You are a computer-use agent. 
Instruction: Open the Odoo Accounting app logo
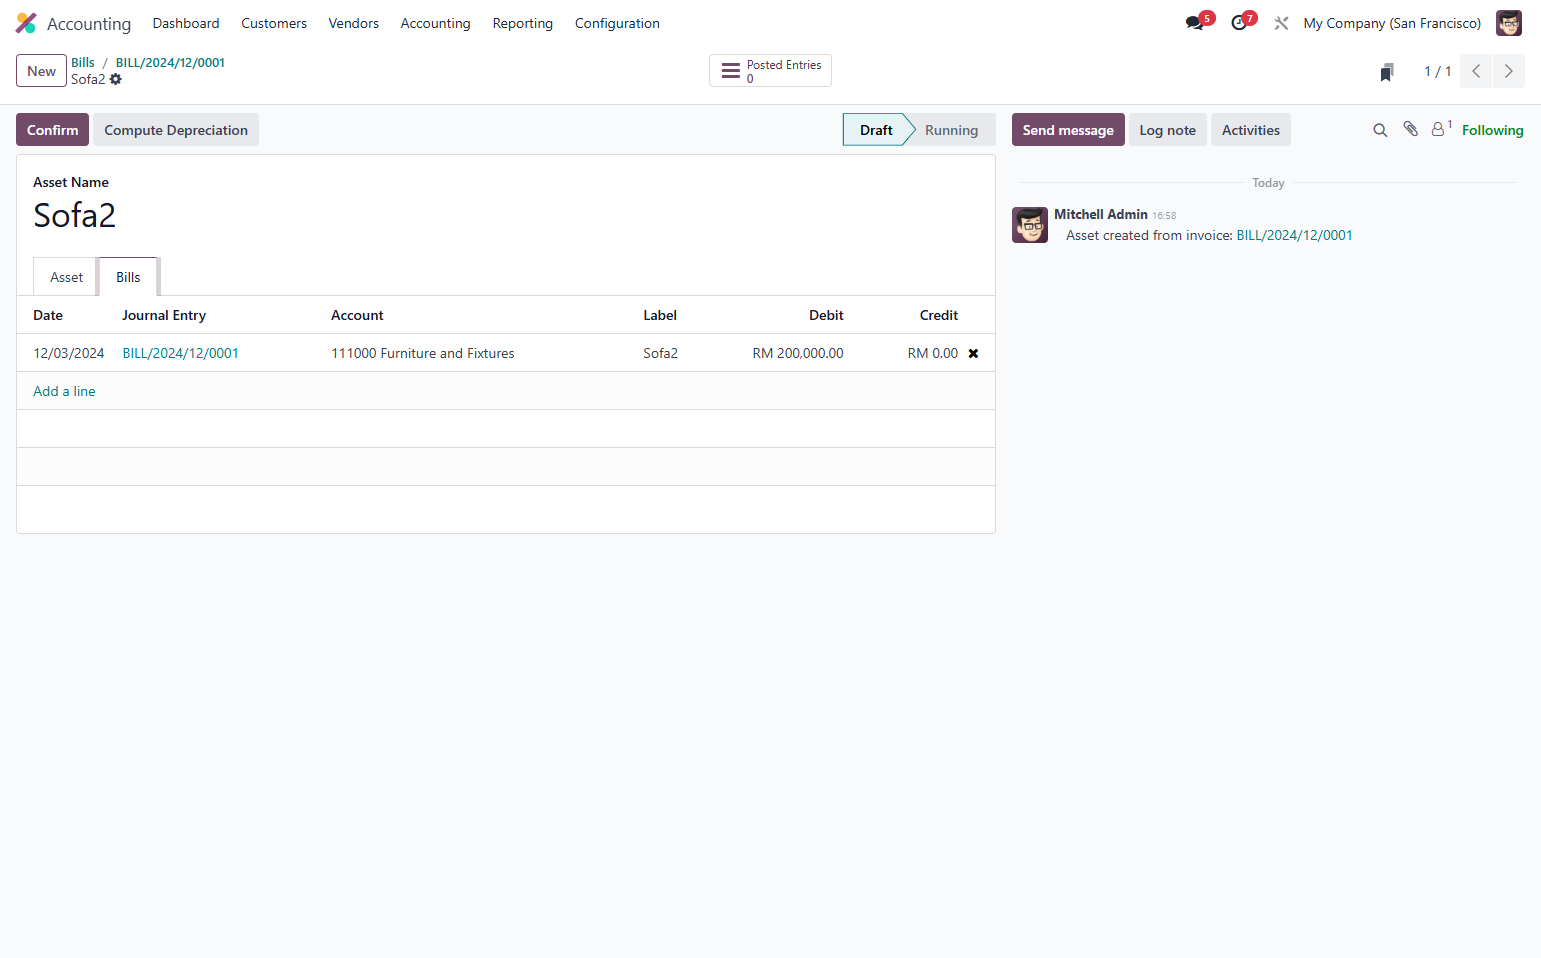tap(26, 23)
